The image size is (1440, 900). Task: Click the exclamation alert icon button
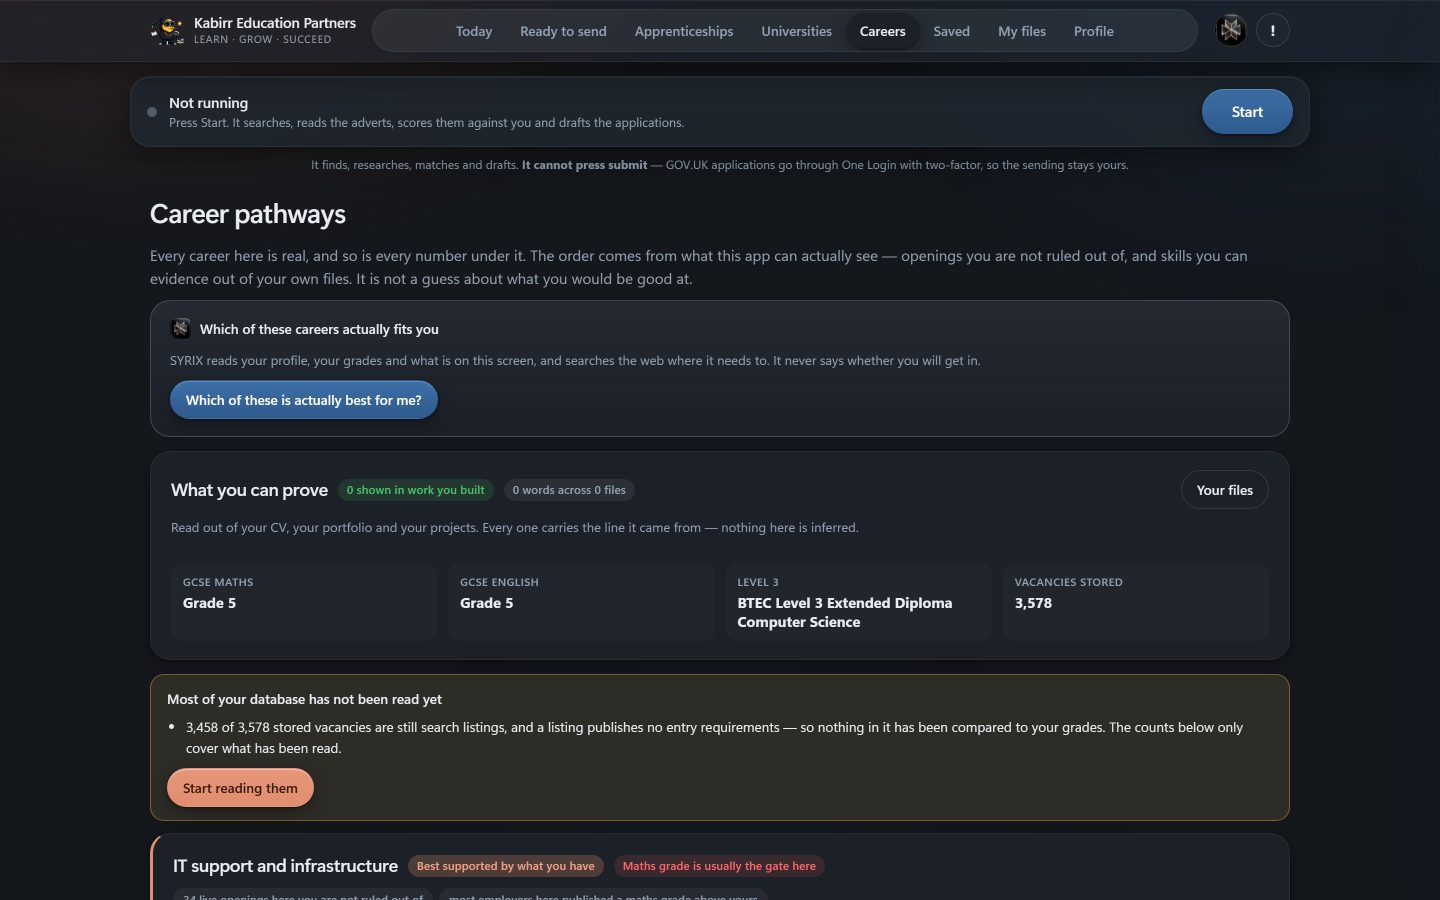point(1273,31)
